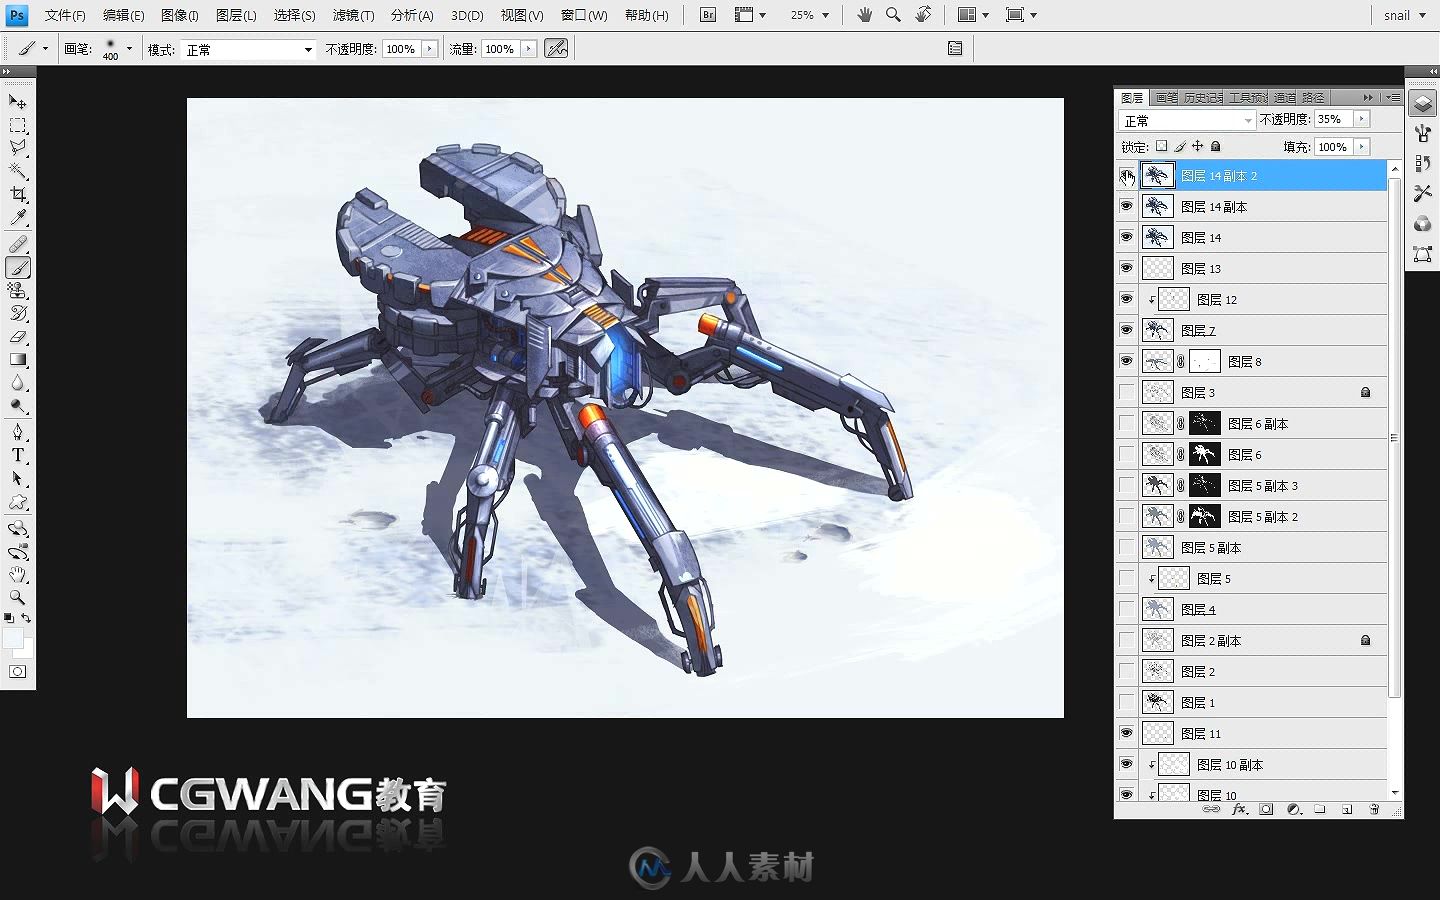The image size is (1440, 900).
Task: Click the layer opacity 35% field
Action: click(1333, 119)
